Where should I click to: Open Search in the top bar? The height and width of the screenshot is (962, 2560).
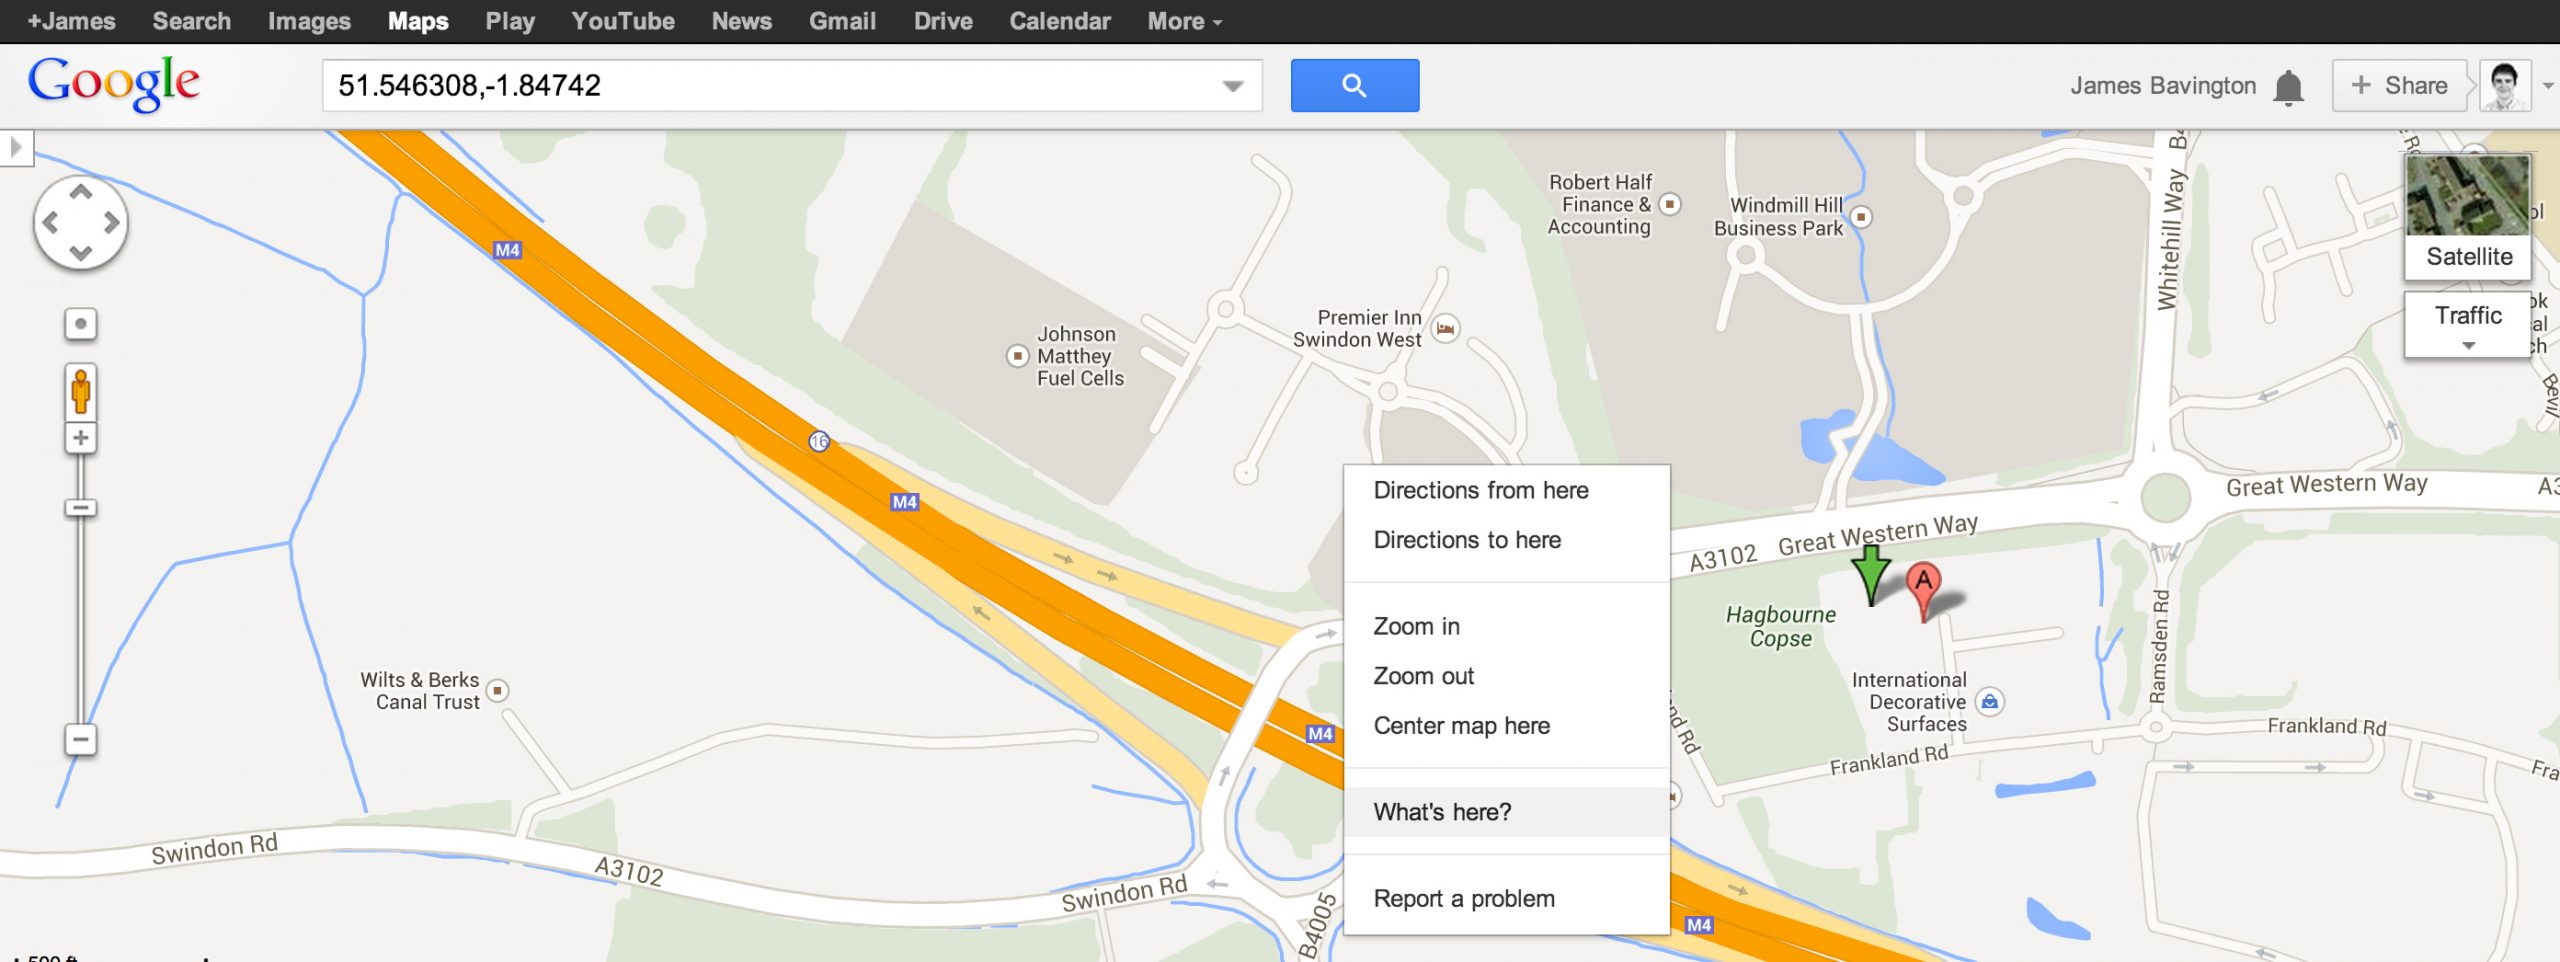click(191, 21)
